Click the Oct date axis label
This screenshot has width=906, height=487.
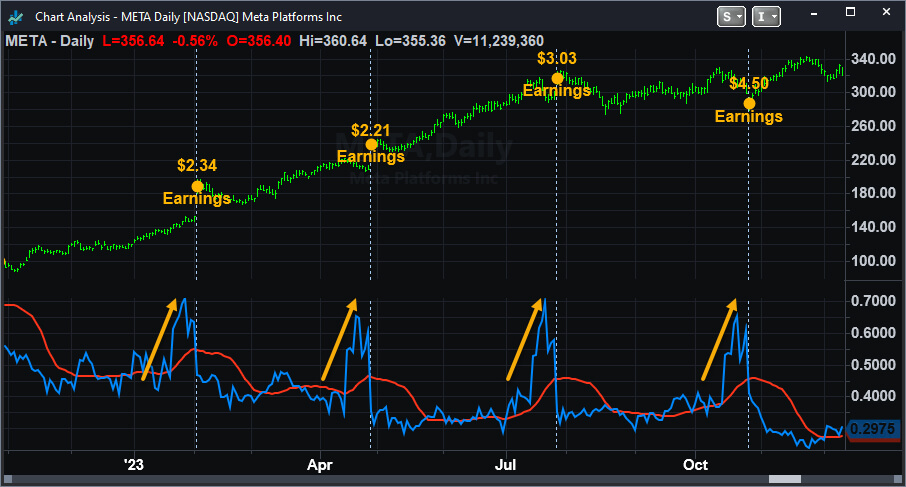click(695, 465)
